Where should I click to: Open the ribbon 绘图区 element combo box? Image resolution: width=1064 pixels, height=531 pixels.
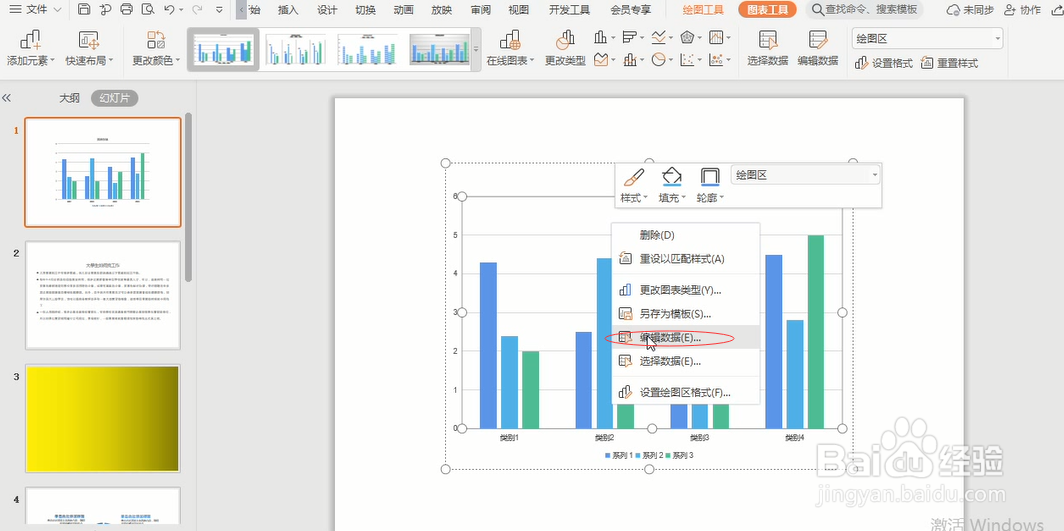(927, 39)
